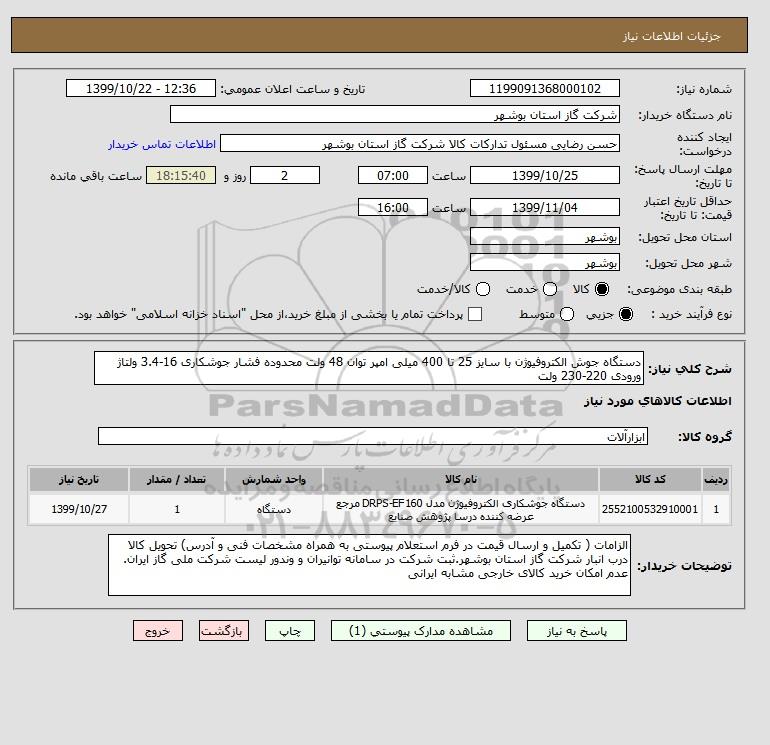770x745 pixels.
Task: Click the response deadline date 1399/10/25
Action: [545, 175]
